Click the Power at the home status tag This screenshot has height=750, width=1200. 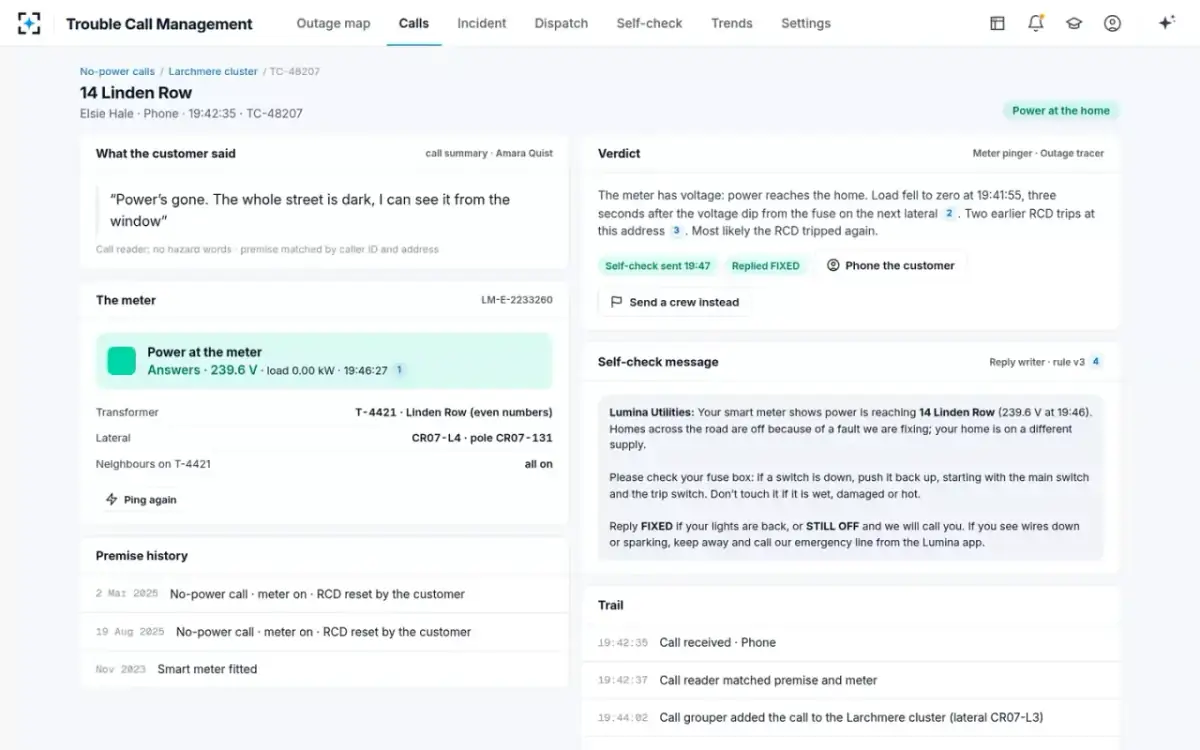[1061, 111]
